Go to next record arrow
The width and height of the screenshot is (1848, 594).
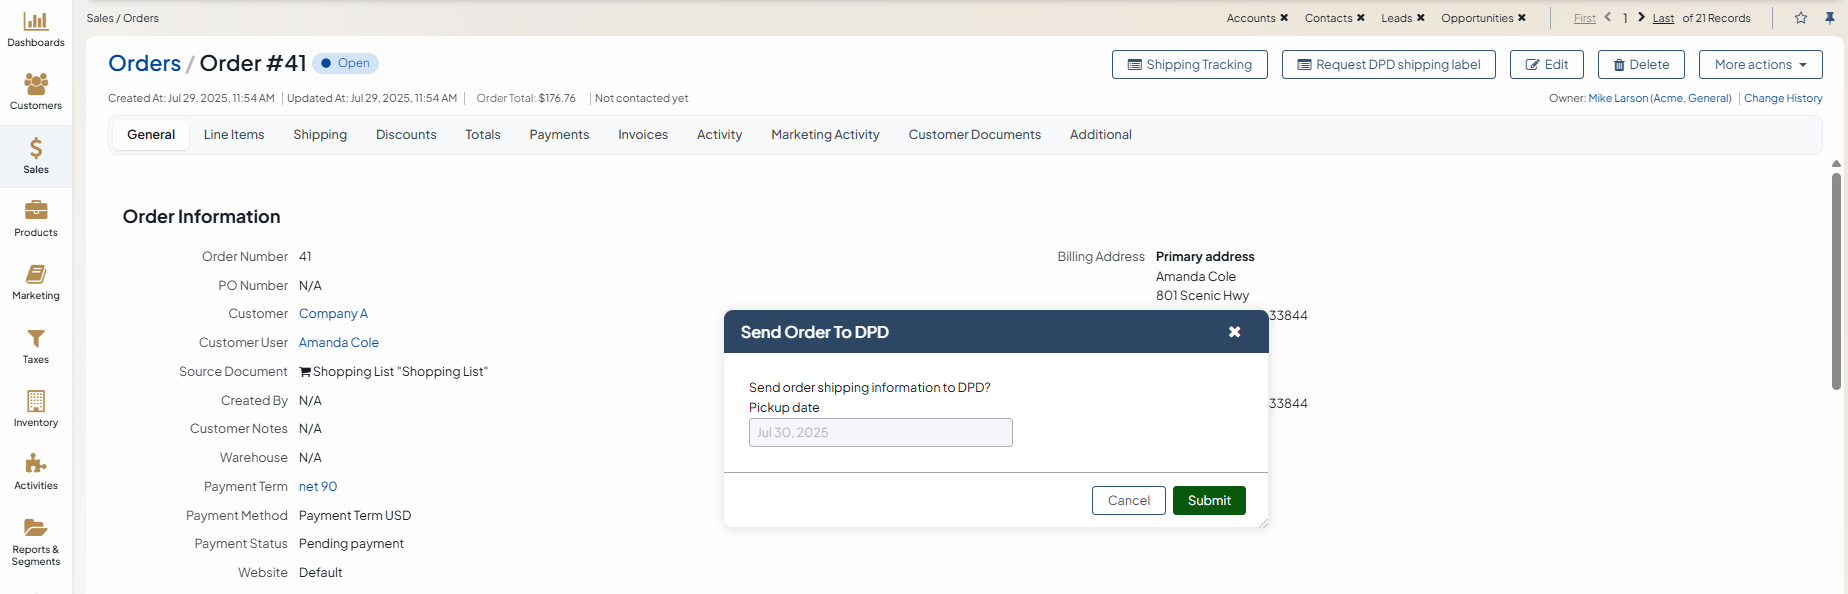pos(1642,18)
